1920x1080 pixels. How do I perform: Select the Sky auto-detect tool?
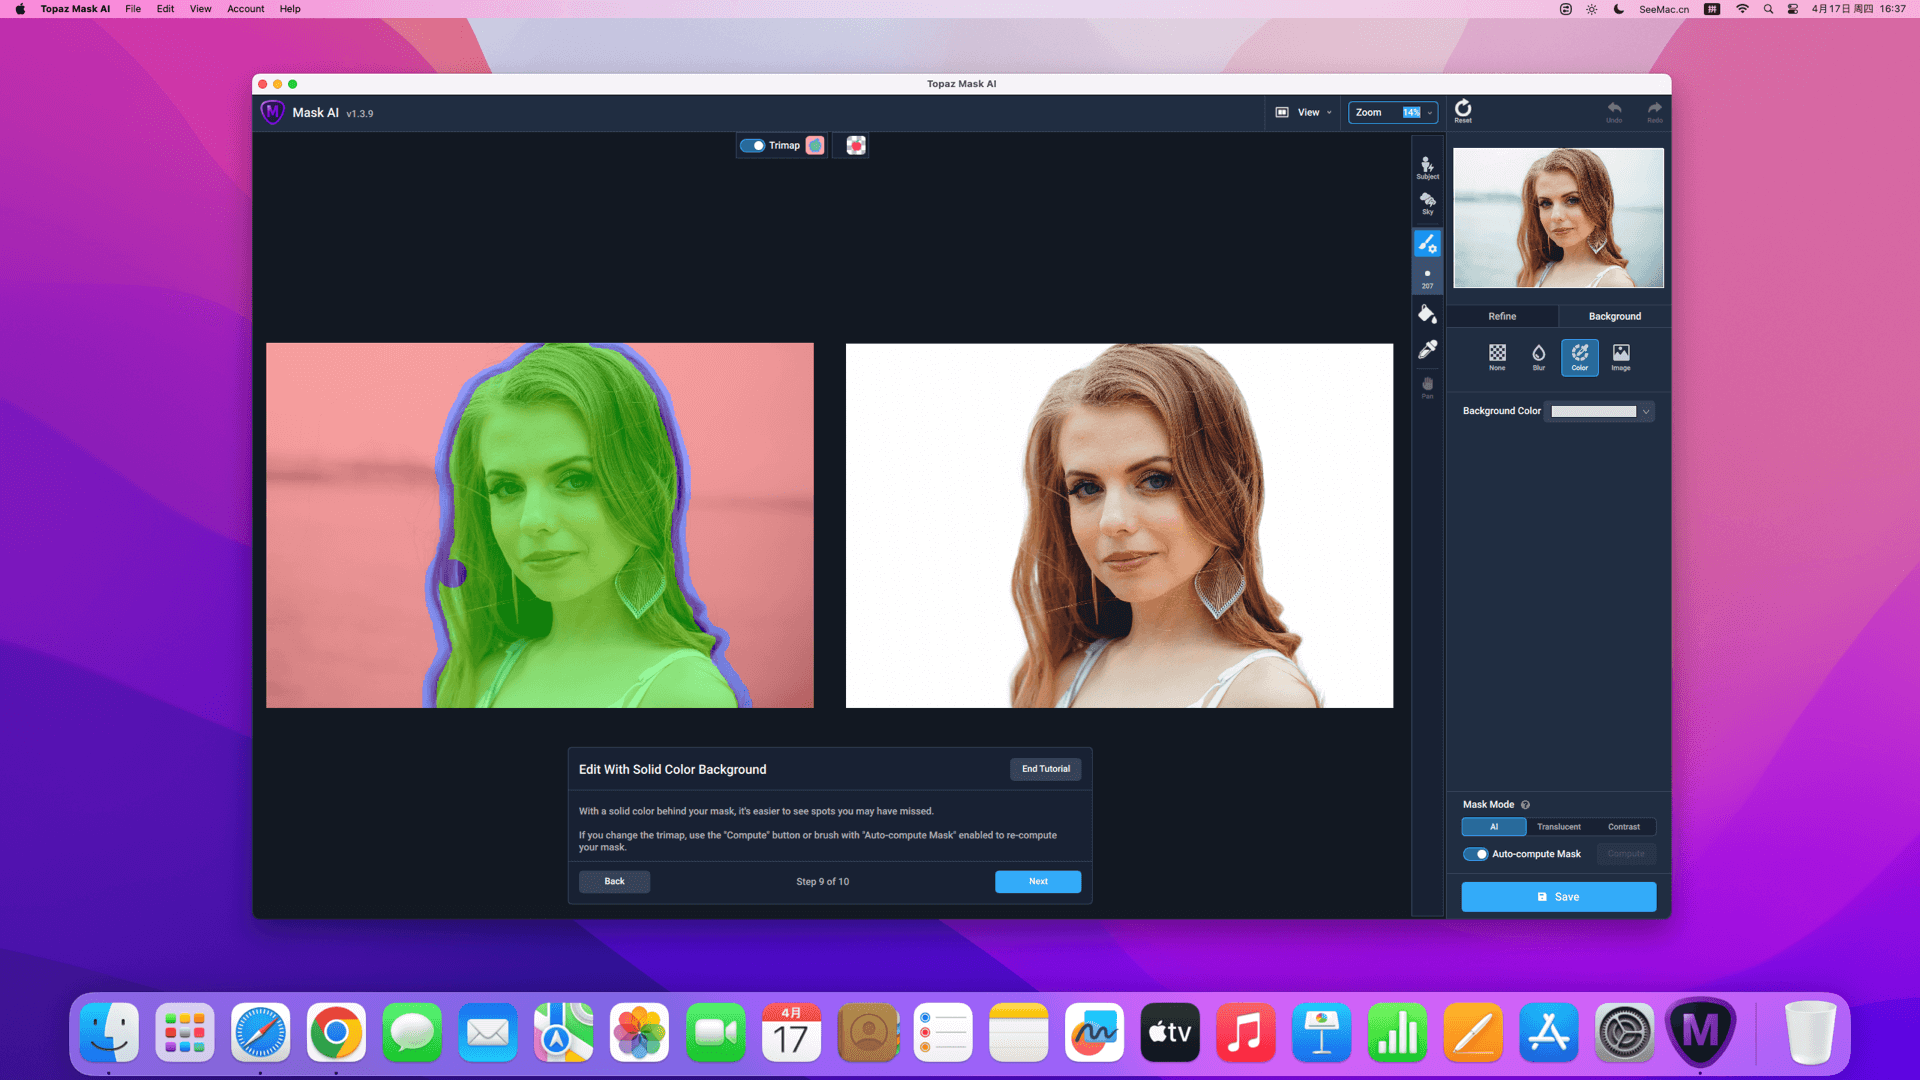point(1427,203)
